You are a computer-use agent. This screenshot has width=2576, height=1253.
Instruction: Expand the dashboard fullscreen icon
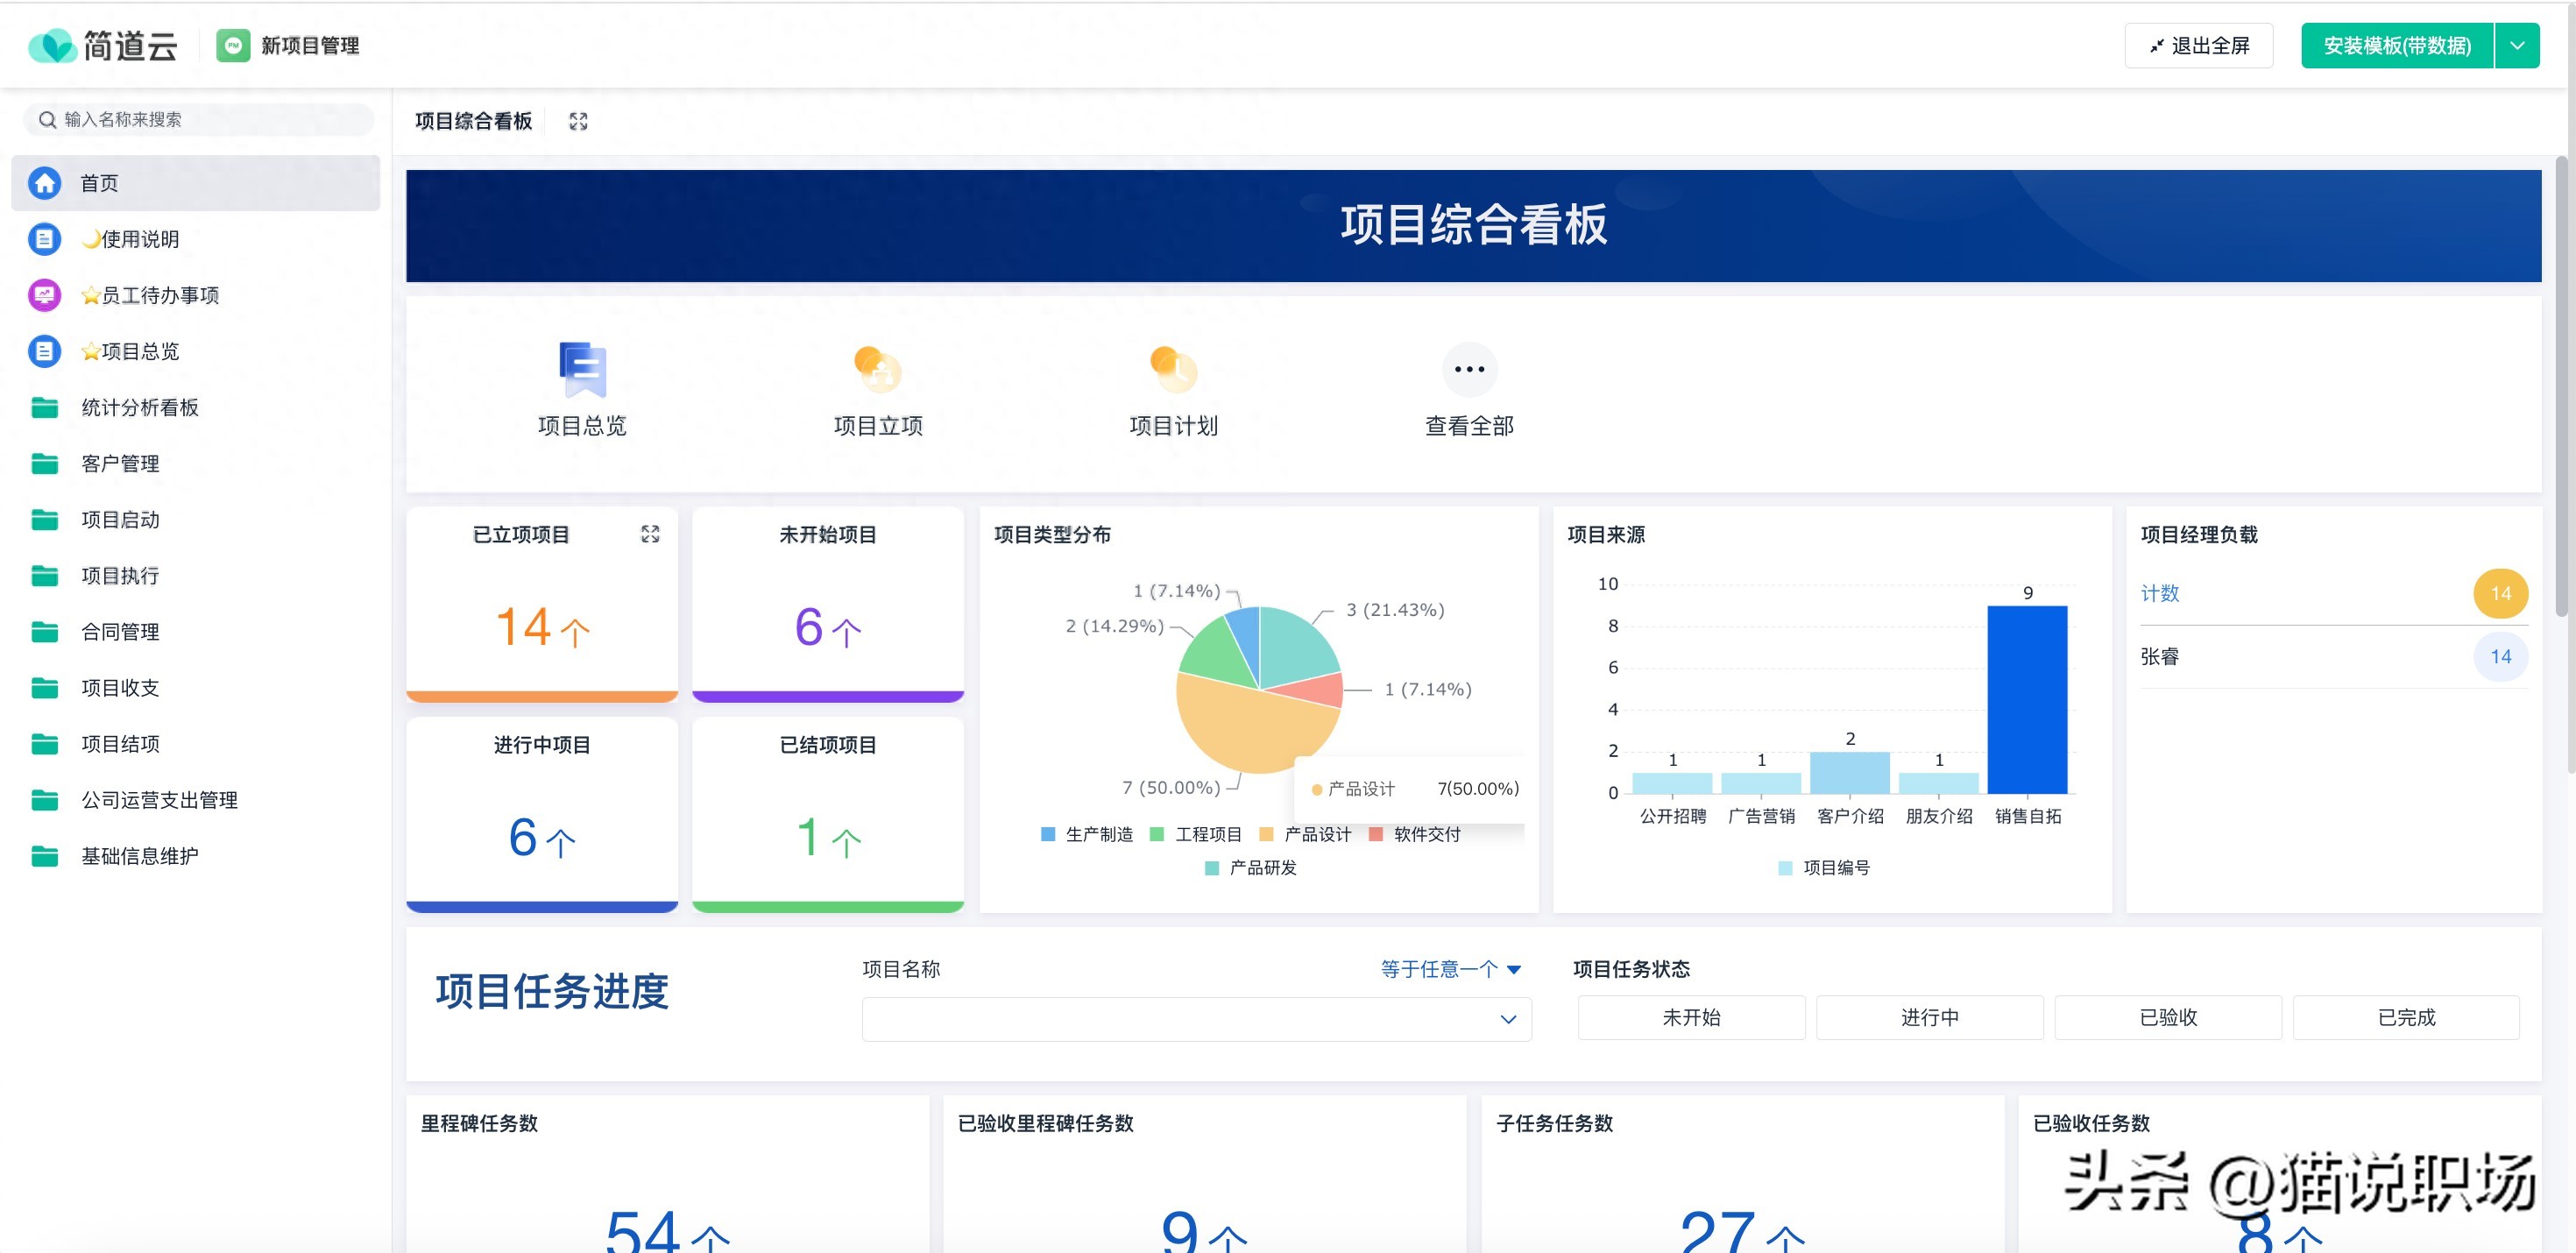coord(578,120)
